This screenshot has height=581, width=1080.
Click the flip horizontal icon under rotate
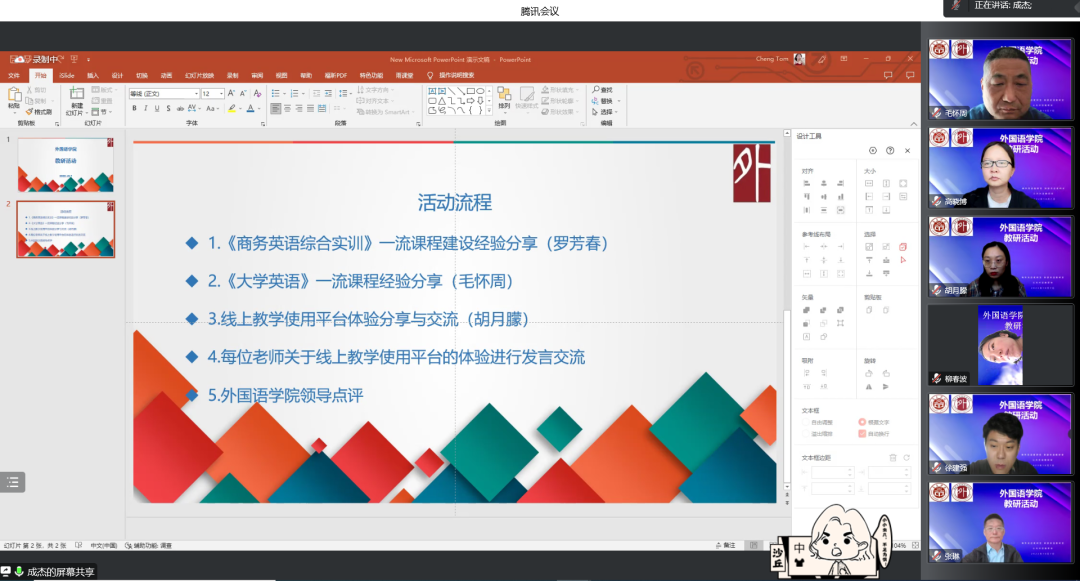pos(869,387)
